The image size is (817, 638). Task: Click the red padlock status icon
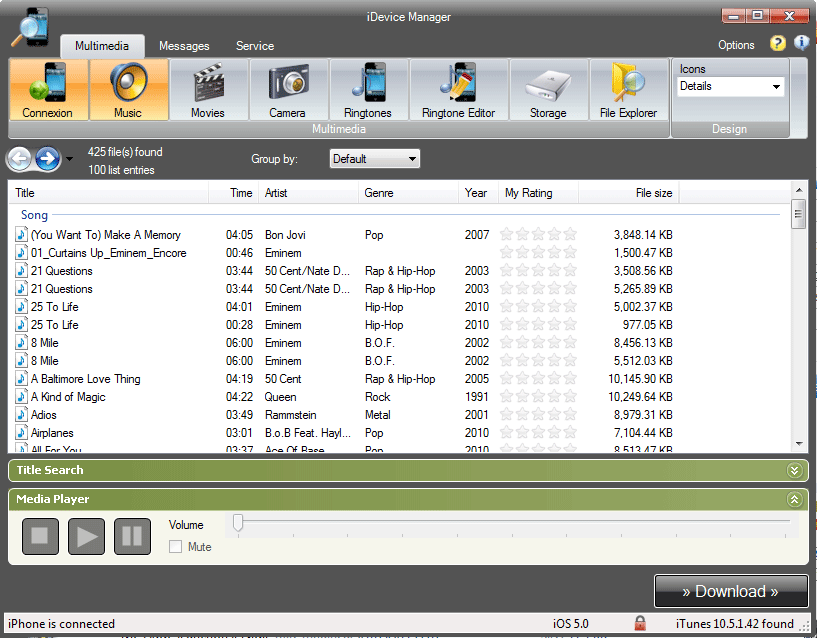pyautogui.click(x=640, y=623)
